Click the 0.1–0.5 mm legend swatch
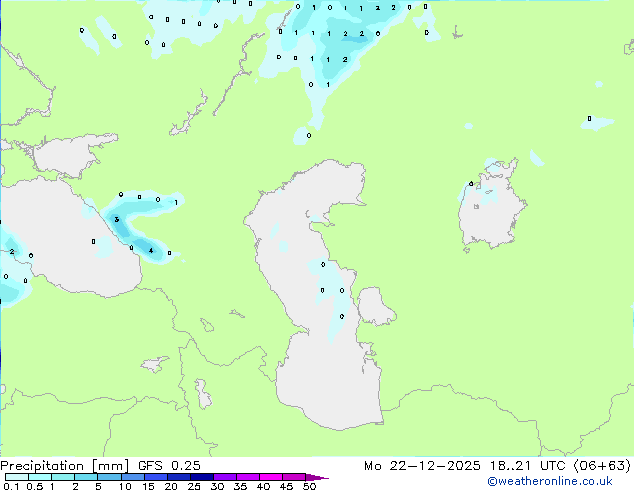This screenshot has width=634, height=490. point(17,477)
